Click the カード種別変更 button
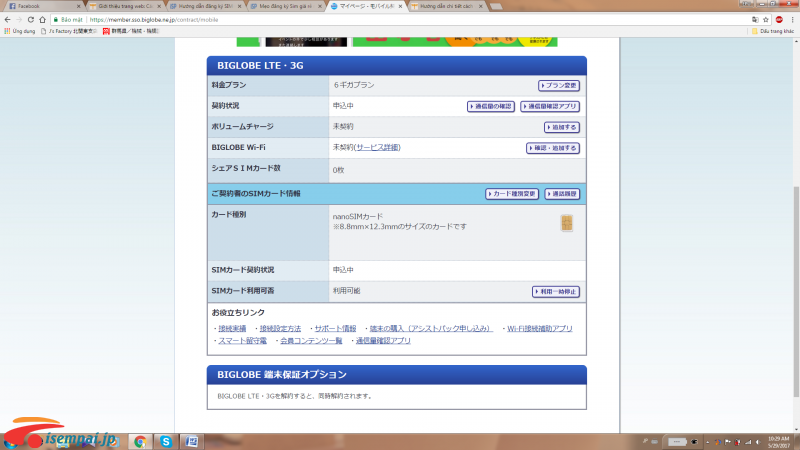800x450 pixels. coord(512,194)
